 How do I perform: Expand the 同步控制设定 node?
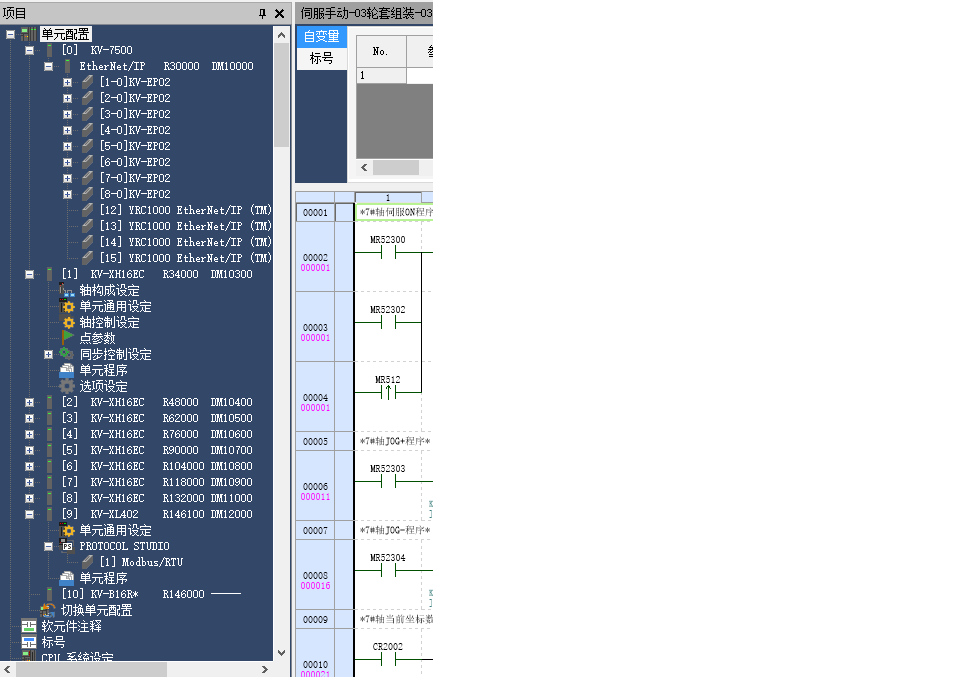48,354
